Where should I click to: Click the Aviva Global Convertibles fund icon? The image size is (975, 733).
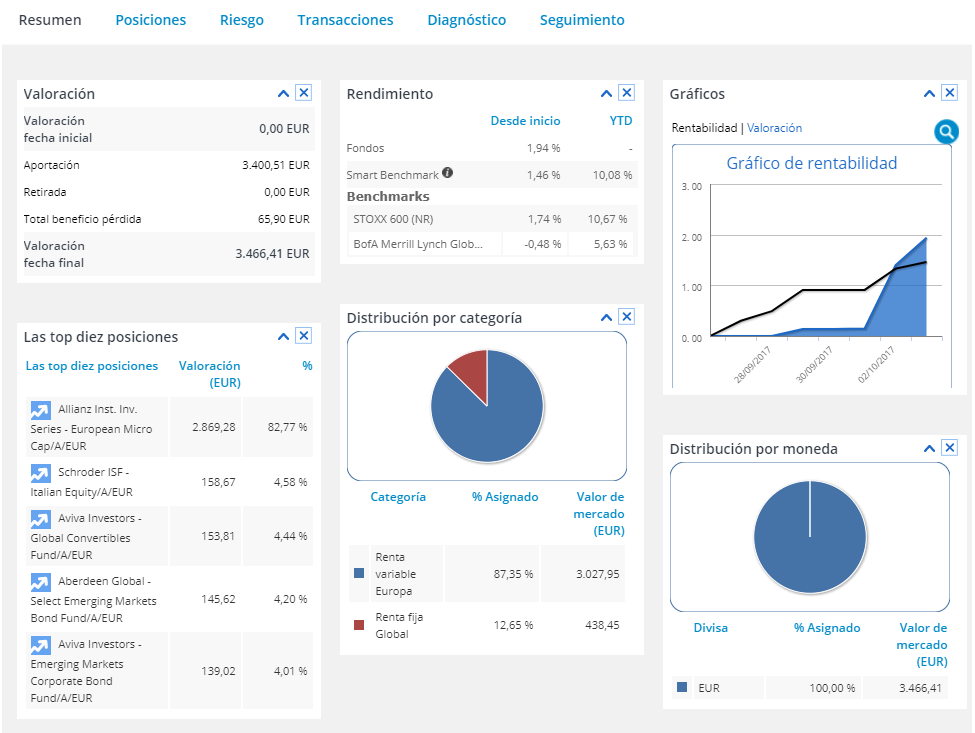(x=40, y=519)
